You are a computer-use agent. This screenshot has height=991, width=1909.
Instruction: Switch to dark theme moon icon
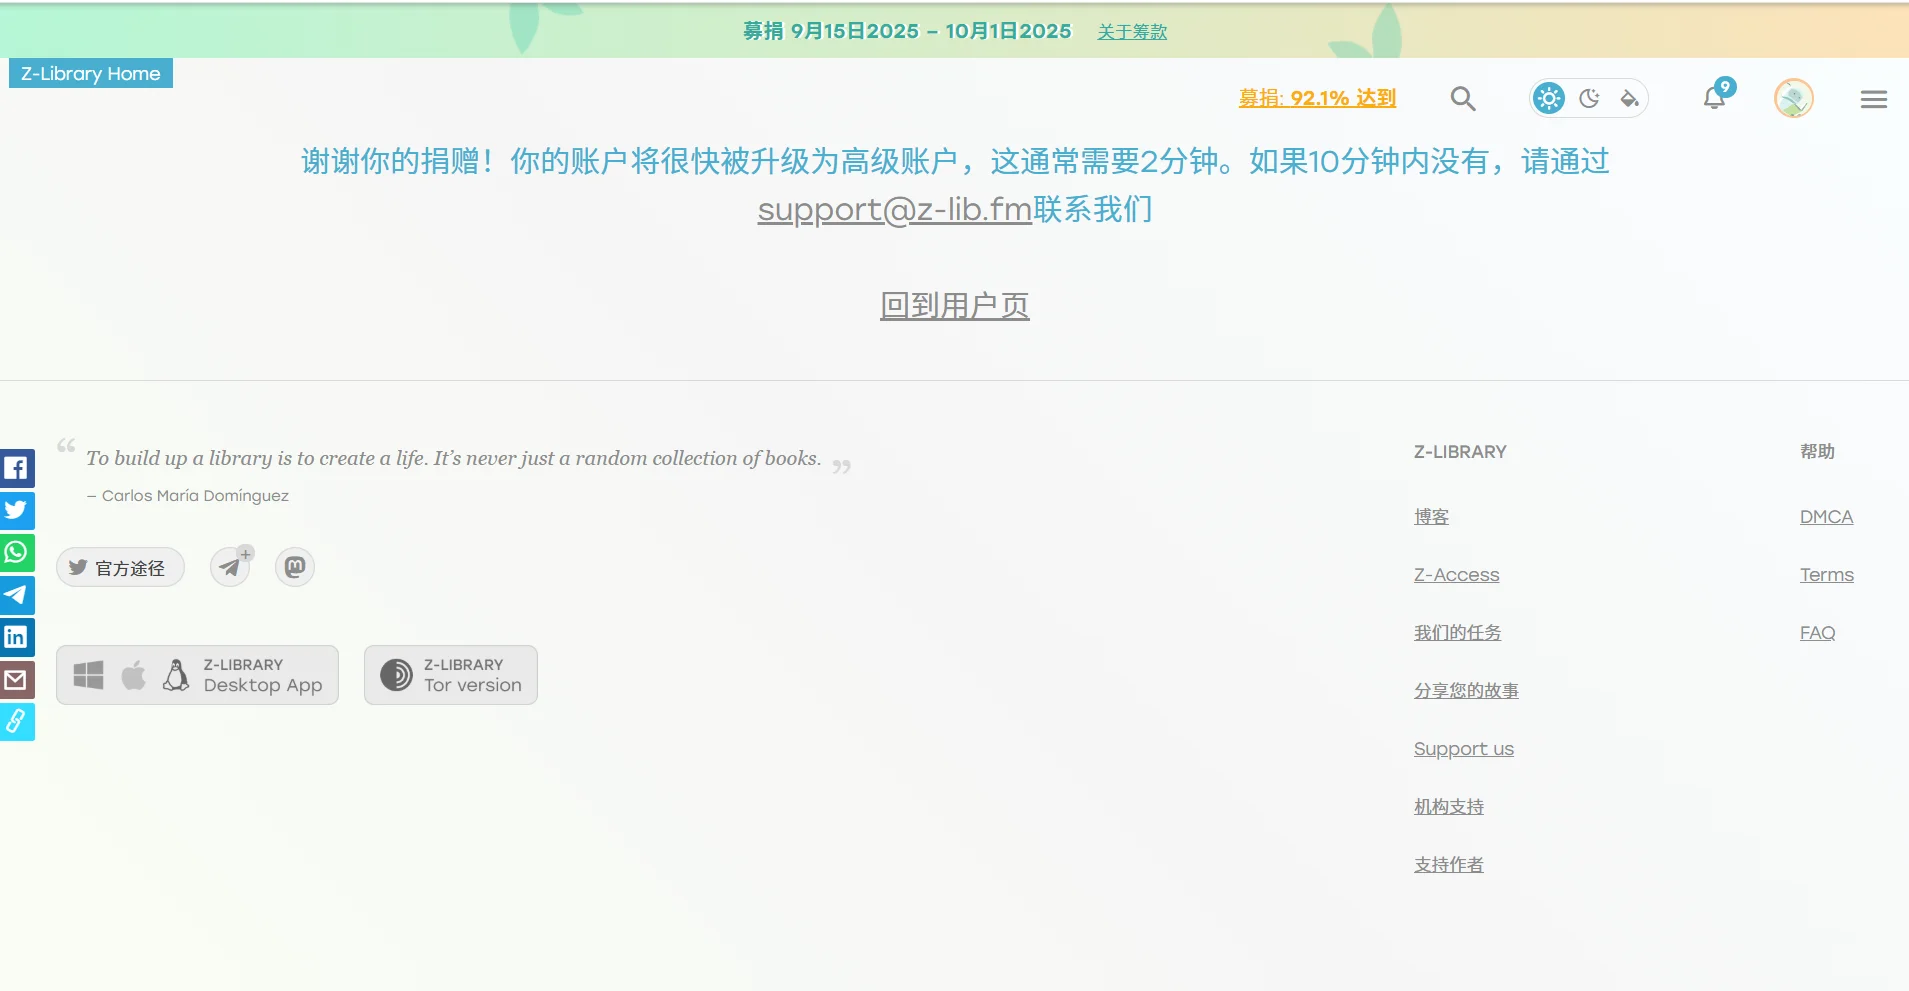1589,98
